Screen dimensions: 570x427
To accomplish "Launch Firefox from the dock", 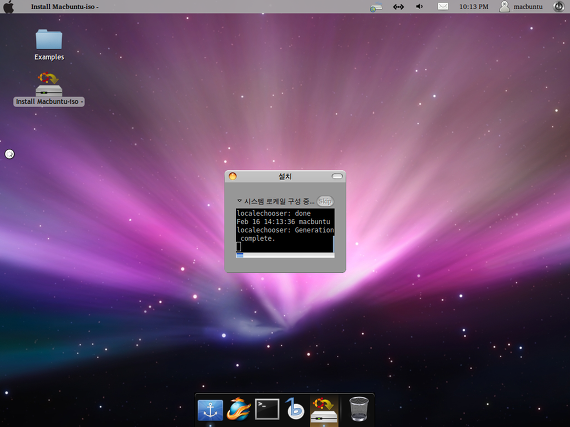I will coord(239,409).
